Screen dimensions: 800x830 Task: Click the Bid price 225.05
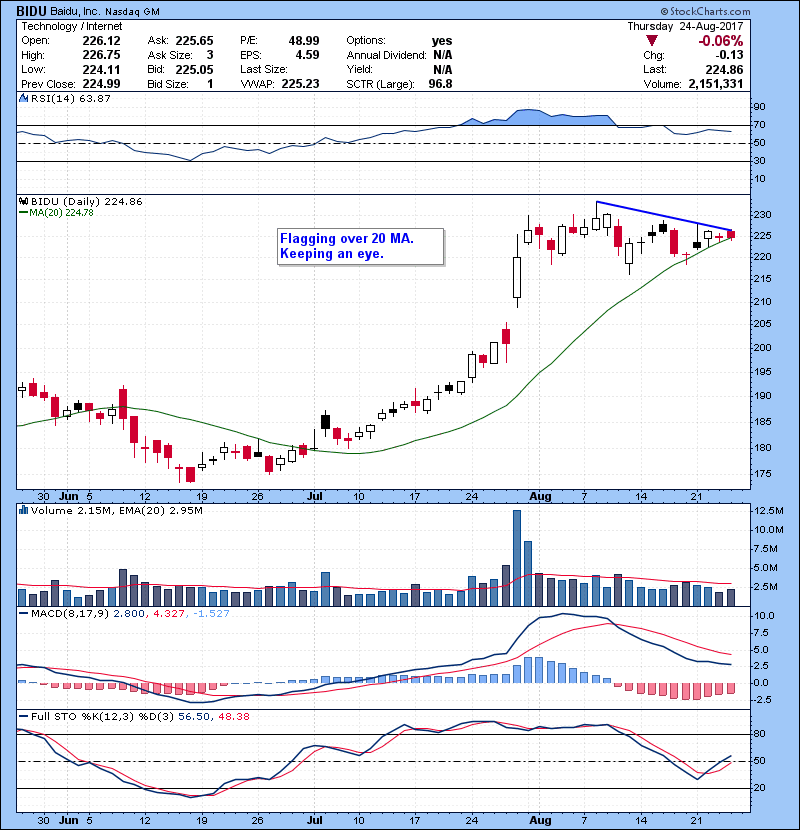click(194, 69)
